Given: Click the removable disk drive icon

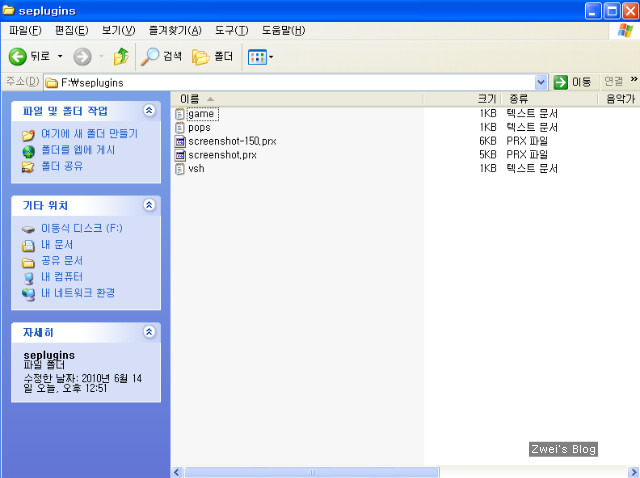Looking at the screenshot, I should coord(28,230).
